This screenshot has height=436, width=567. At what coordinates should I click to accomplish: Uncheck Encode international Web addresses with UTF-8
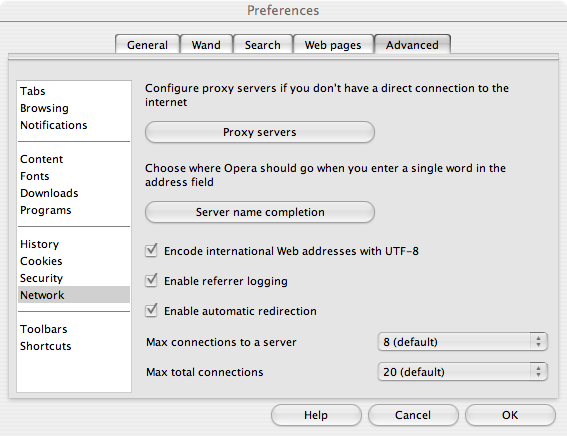coord(151,251)
